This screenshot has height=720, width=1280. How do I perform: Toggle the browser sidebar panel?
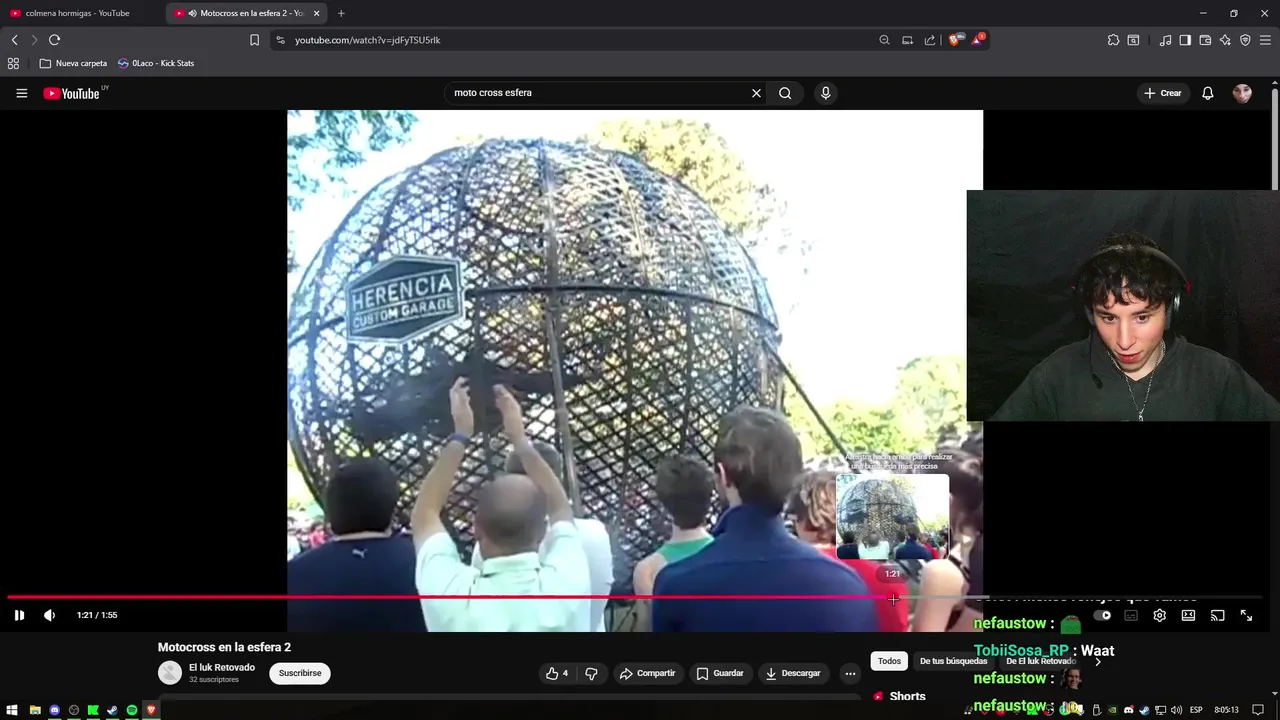pyautogui.click(x=1185, y=40)
